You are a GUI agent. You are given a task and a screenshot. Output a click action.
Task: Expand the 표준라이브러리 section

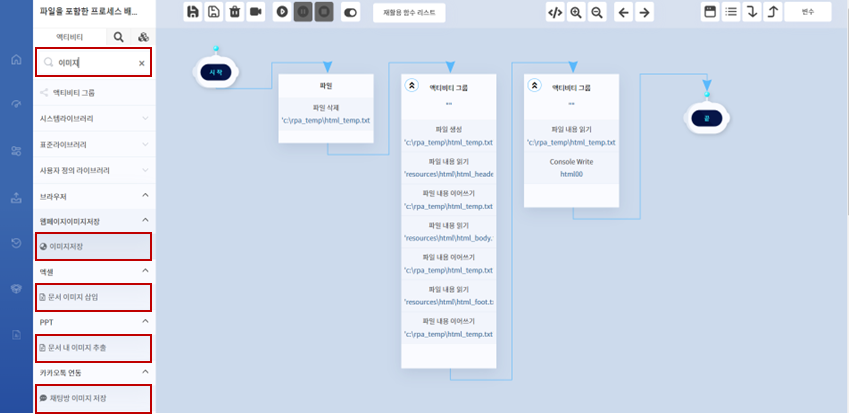94,144
